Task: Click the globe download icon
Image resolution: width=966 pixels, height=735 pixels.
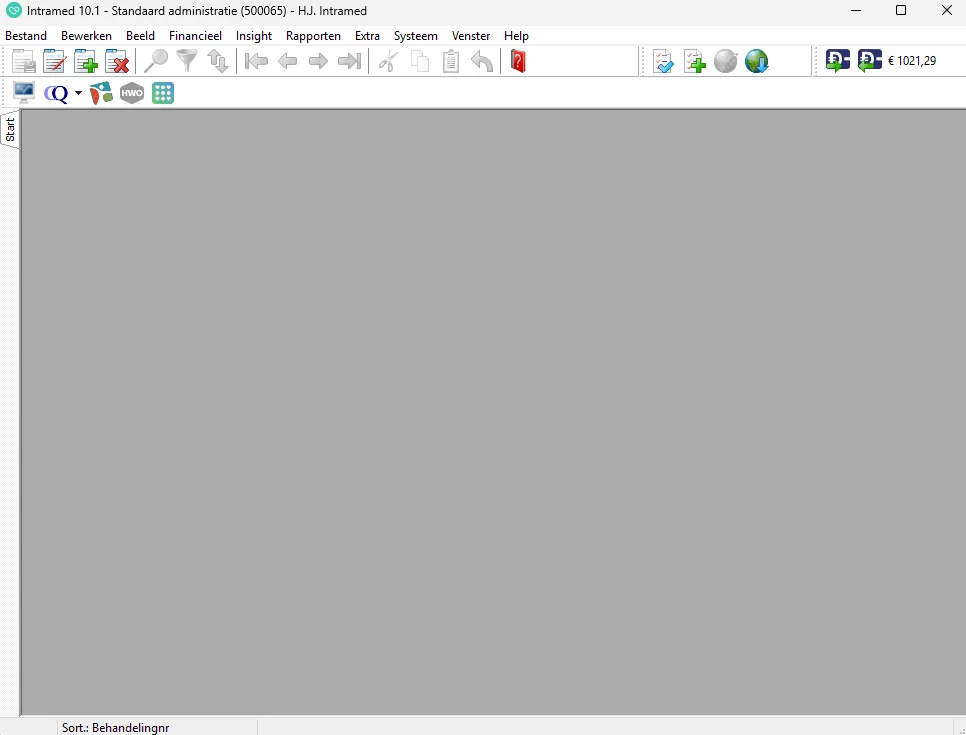Action: pos(757,62)
